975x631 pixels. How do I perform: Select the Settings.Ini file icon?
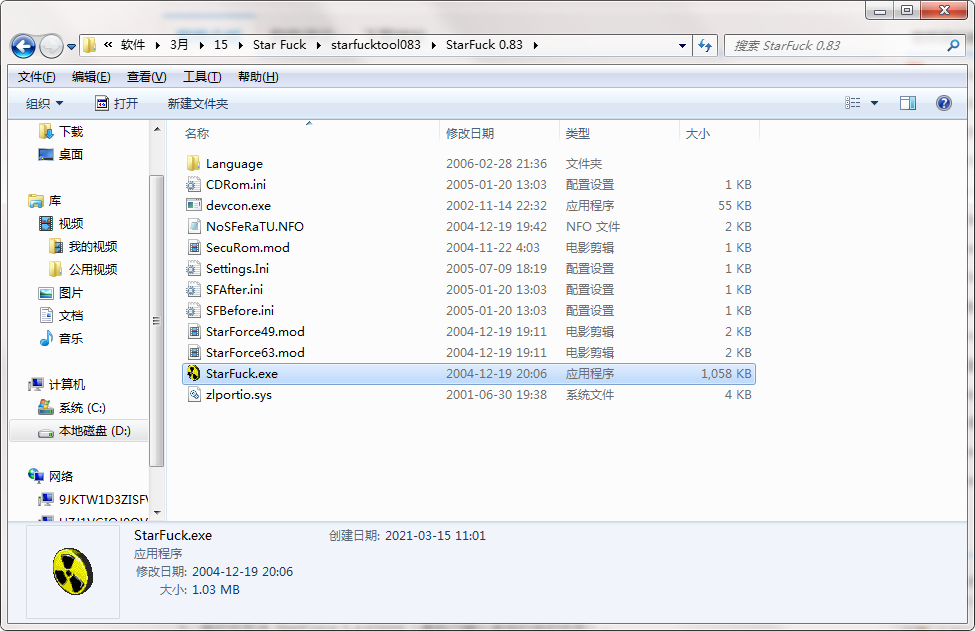tap(193, 269)
